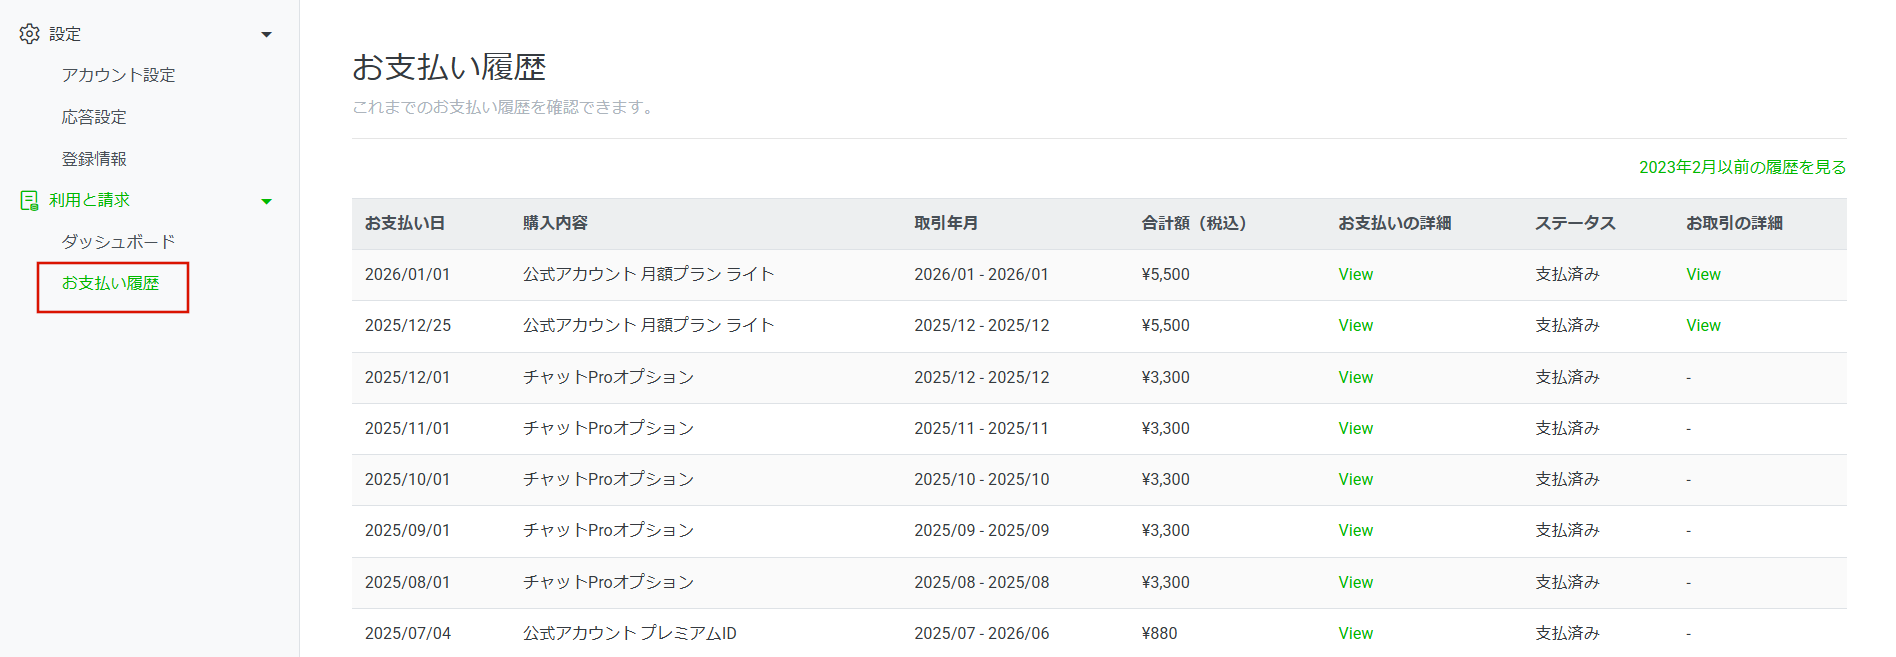This screenshot has width=1896, height=657.
Task: View transaction details for 2026/01/01 row
Action: click(1703, 275)
